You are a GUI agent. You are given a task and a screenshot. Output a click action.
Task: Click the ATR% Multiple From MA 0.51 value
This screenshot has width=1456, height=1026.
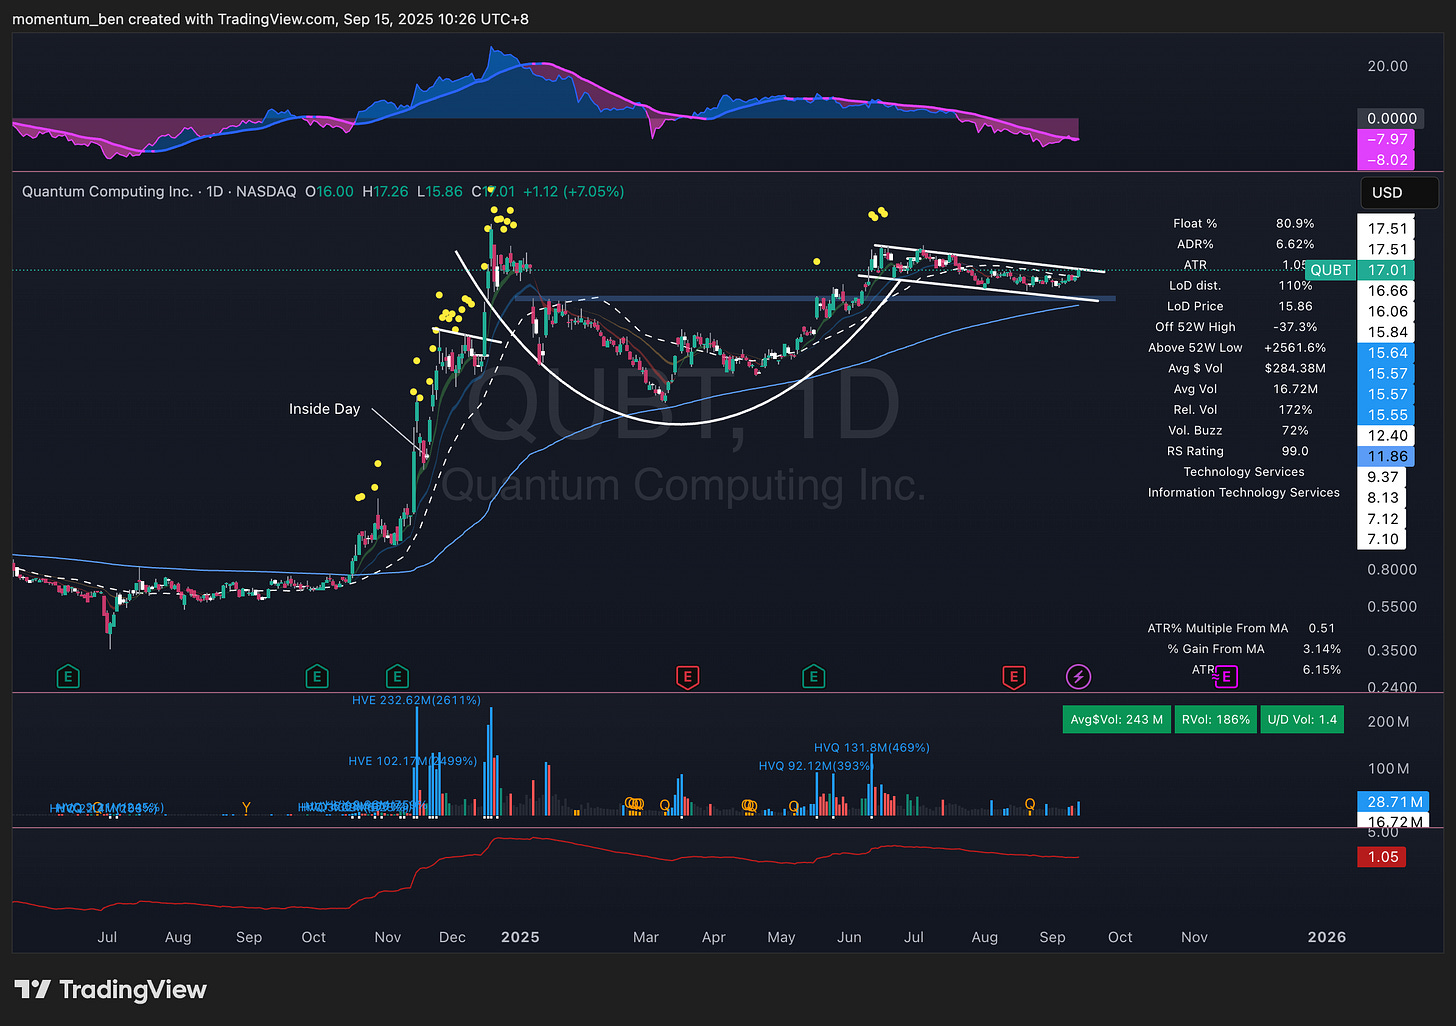1322,628
